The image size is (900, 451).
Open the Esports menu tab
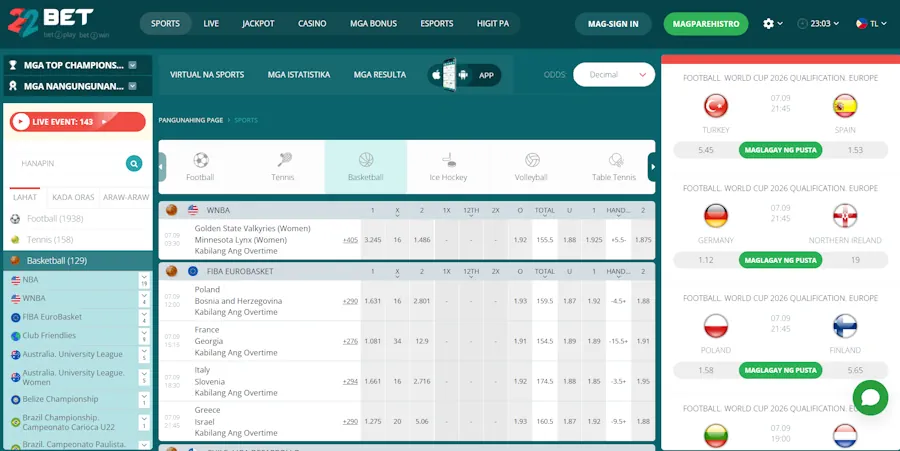[437, 24]
